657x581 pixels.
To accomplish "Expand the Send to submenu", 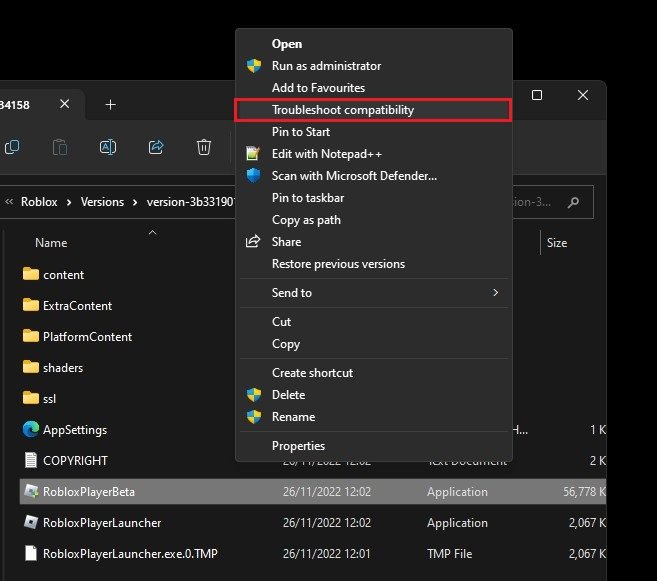I will [x=292, y=293].
